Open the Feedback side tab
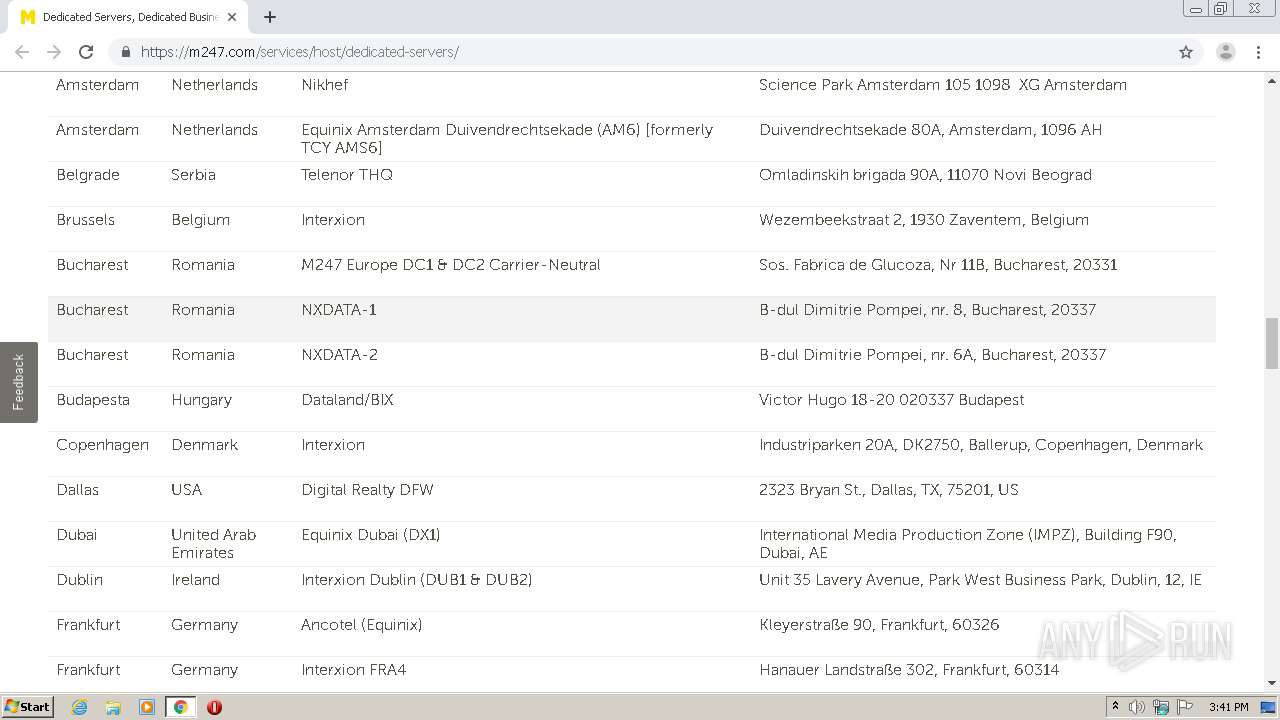This screenshot has height=720, width=1280. pyautogui.click(x=18, y=382)
